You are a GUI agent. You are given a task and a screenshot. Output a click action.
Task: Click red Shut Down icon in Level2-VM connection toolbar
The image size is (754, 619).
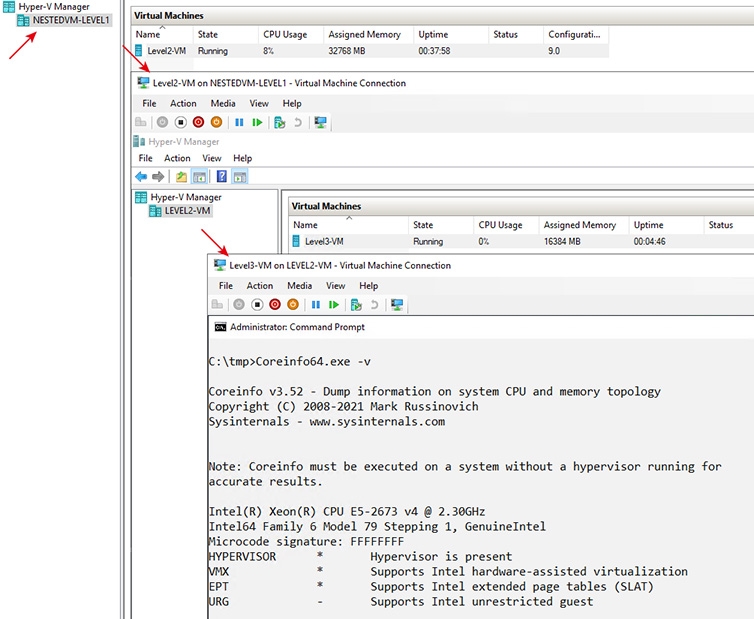point(198,122)
